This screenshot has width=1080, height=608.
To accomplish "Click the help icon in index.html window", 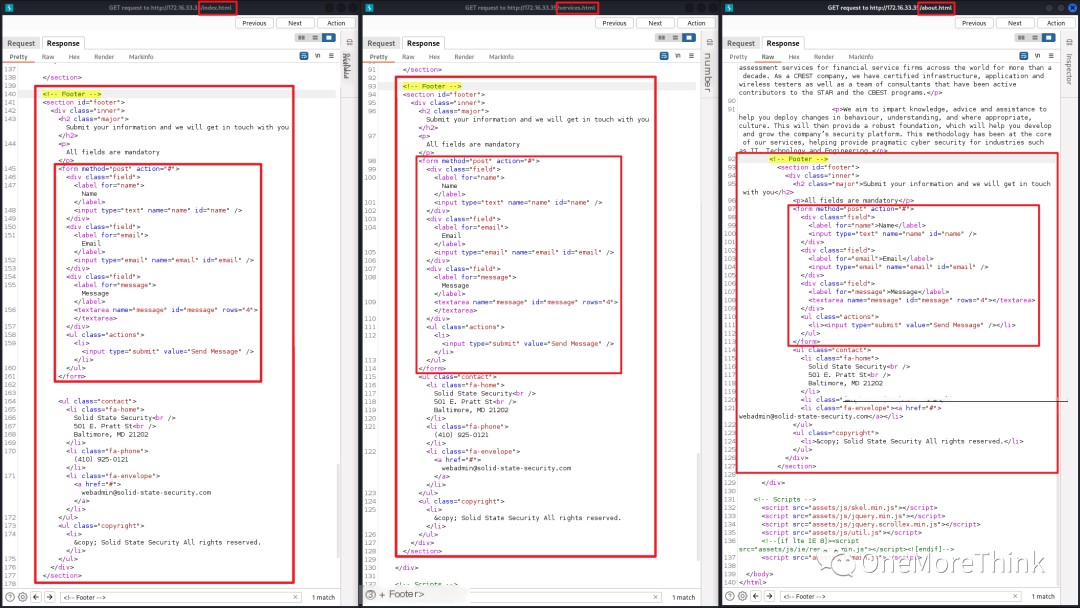I will point(10,597).
